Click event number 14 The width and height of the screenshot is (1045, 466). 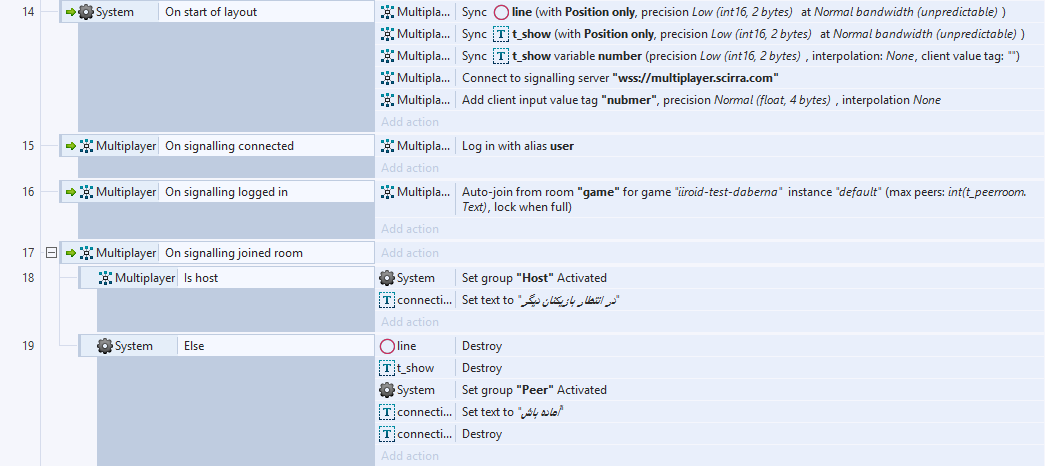point(29,12)
